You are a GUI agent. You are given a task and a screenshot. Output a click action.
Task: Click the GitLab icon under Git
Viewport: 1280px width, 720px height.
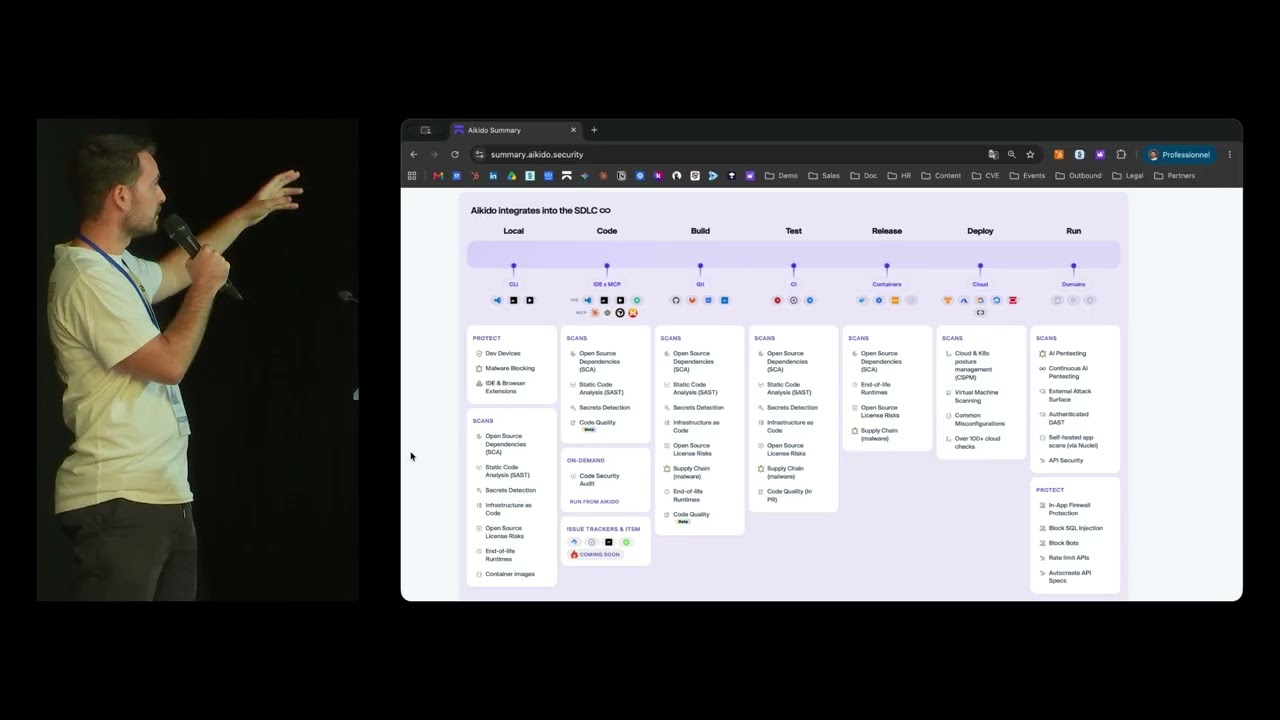tap(692, 300)
